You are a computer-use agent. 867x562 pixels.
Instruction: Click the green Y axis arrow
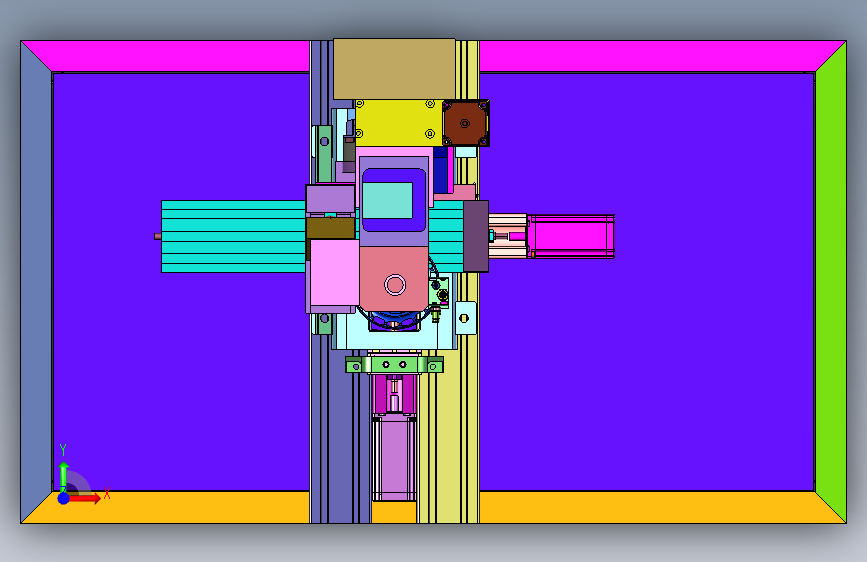[64, 475]
